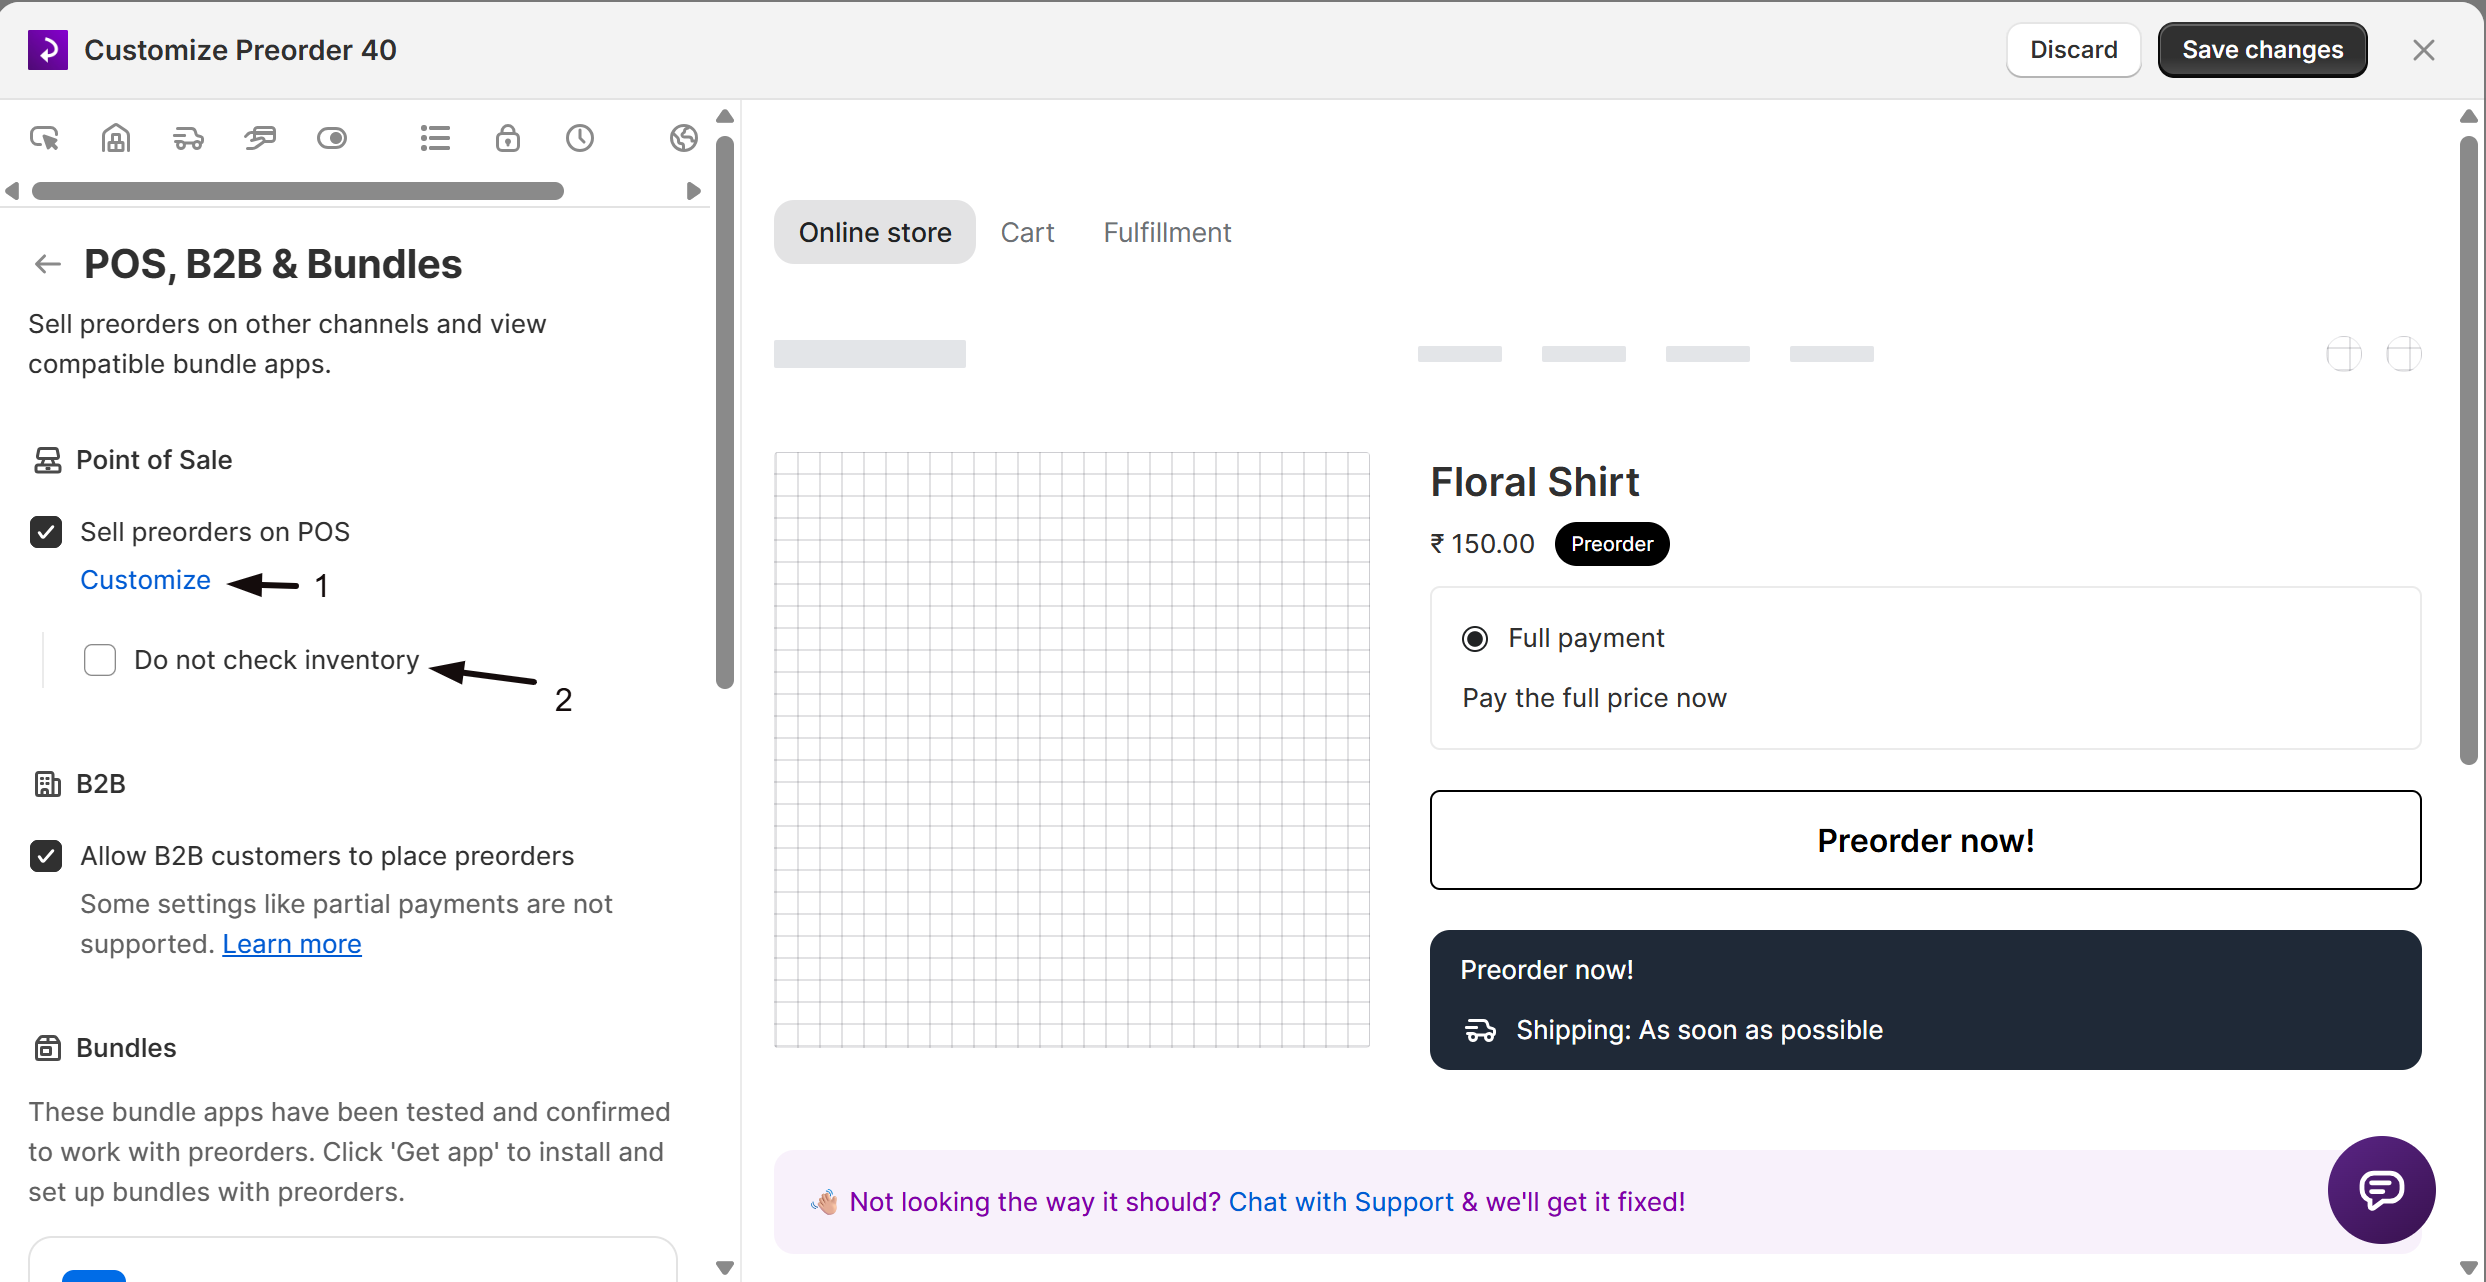Open the bulleted list icon

pos(435,138)
